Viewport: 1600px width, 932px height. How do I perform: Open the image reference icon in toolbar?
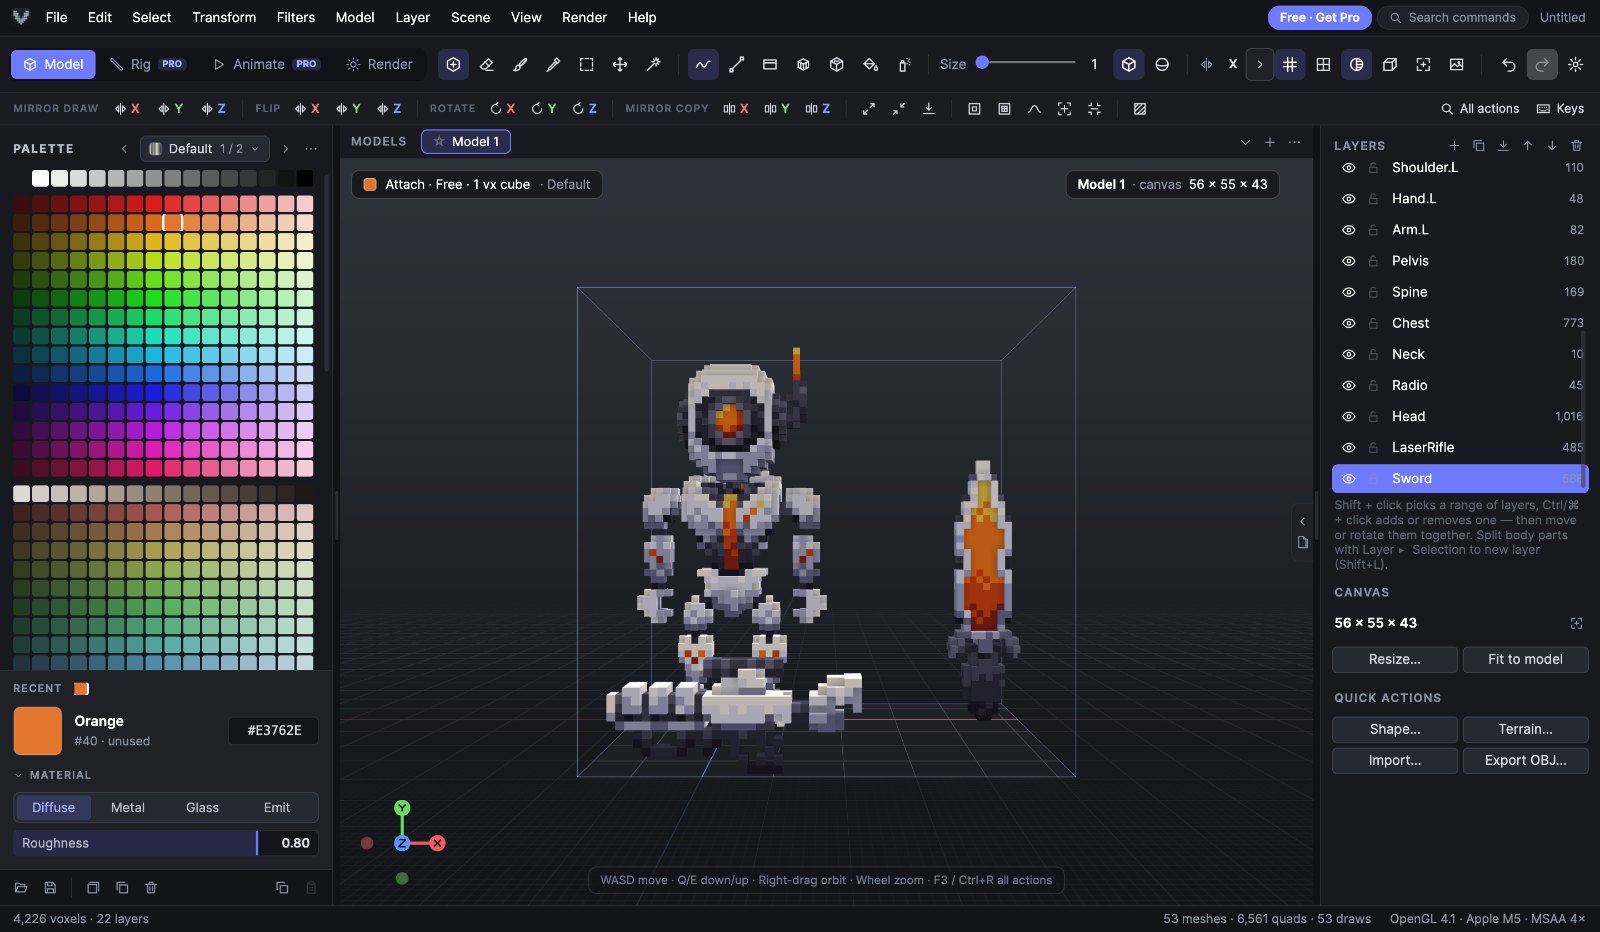tap(1457, 64)
